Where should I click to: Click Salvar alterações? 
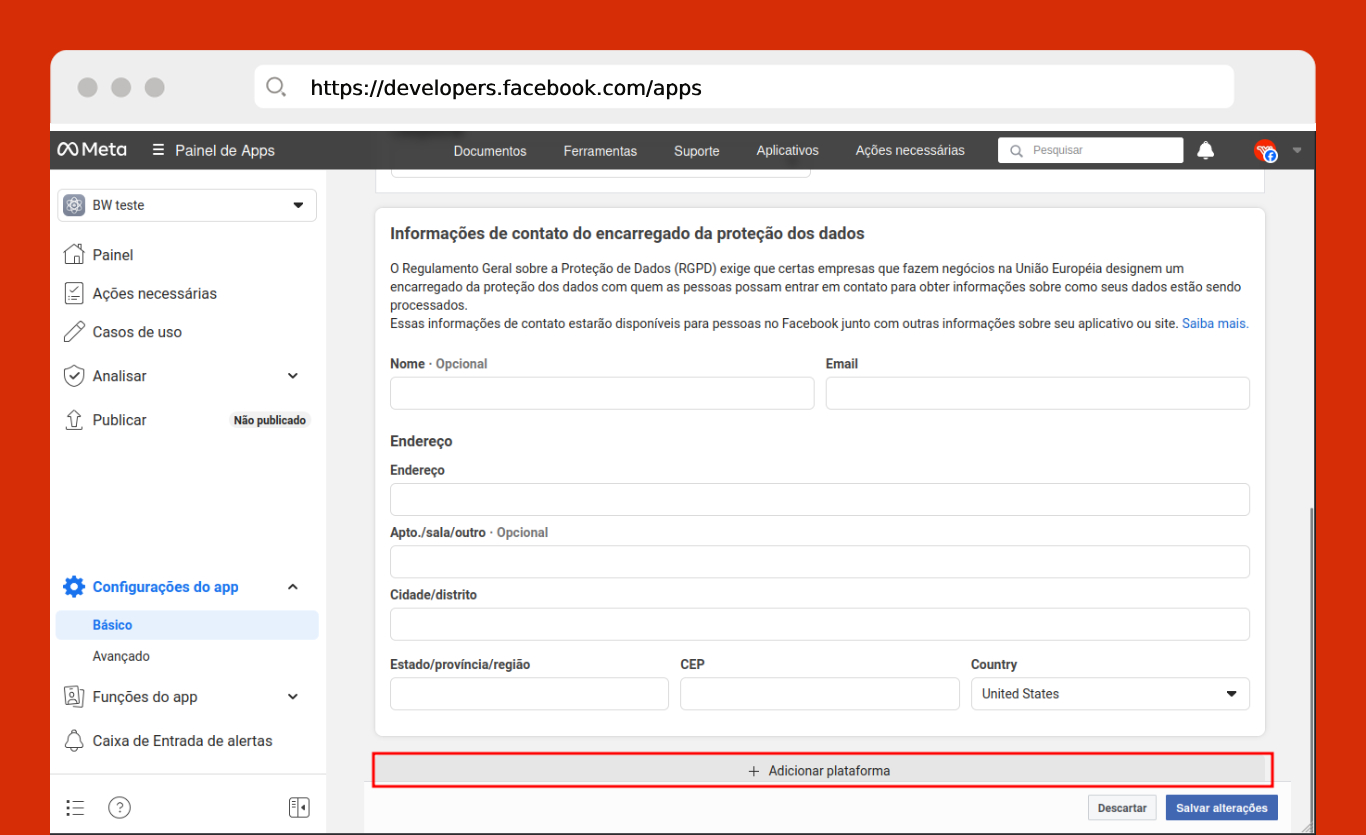point(1221,808)
